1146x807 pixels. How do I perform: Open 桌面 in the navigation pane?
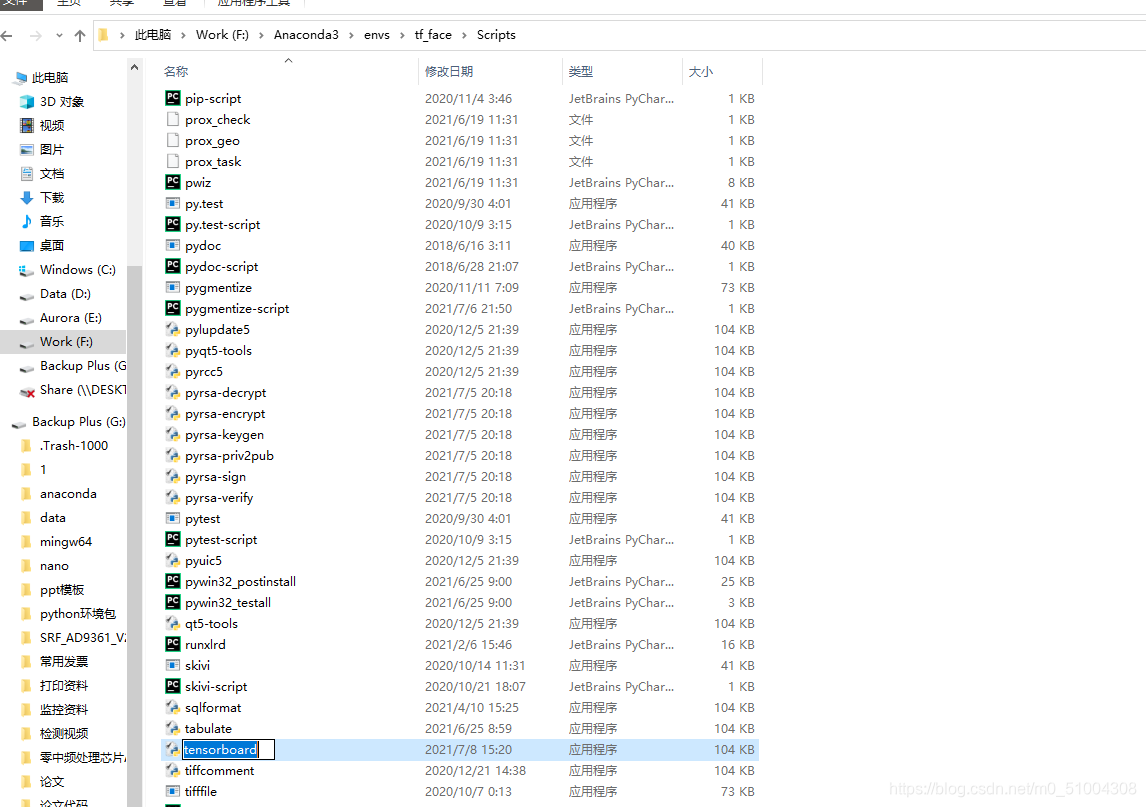(52, 246)
